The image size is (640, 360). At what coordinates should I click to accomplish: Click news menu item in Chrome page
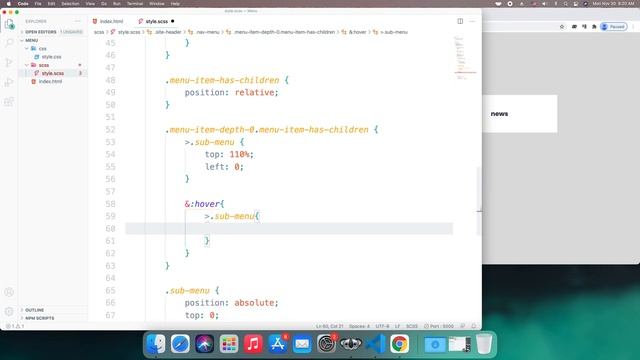pyautogui.click(x=499, y=114)
